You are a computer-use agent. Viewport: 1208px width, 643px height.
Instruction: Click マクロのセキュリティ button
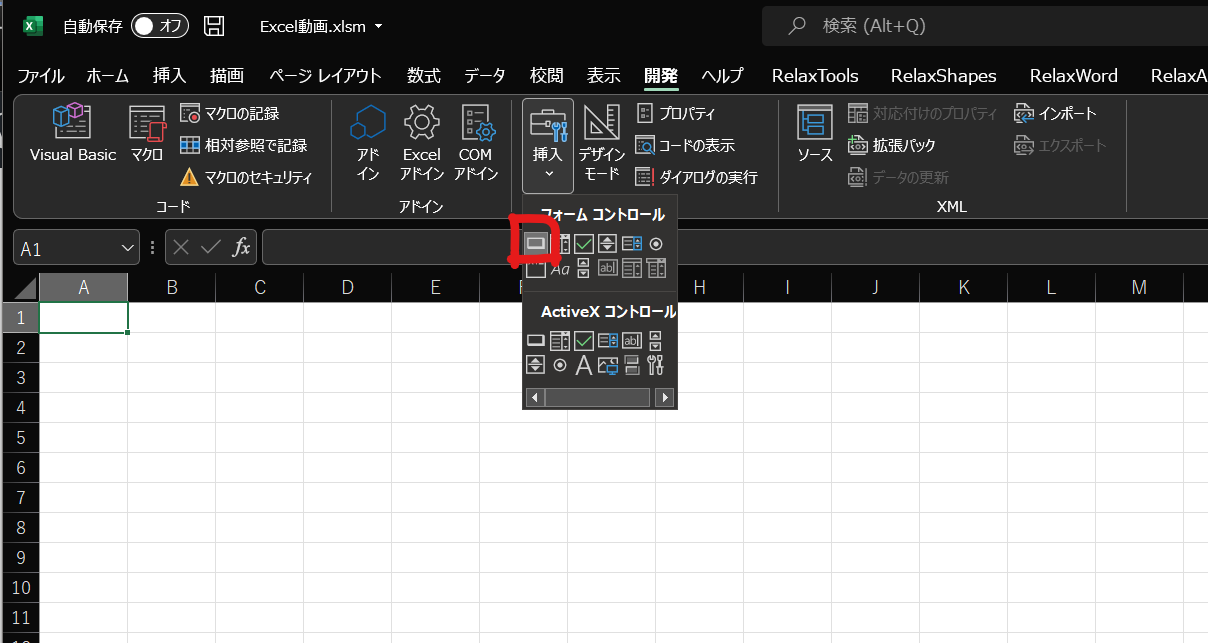pos(246,177)
